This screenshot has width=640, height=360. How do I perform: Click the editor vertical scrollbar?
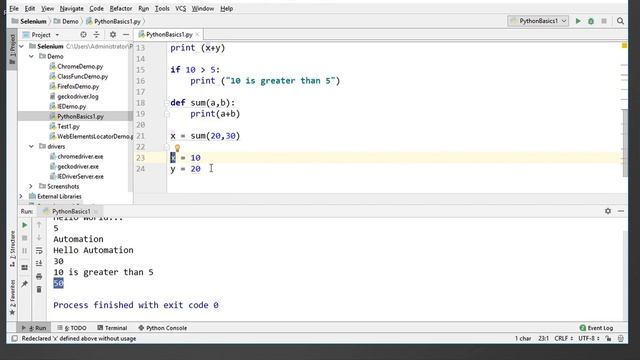(625, 143)
